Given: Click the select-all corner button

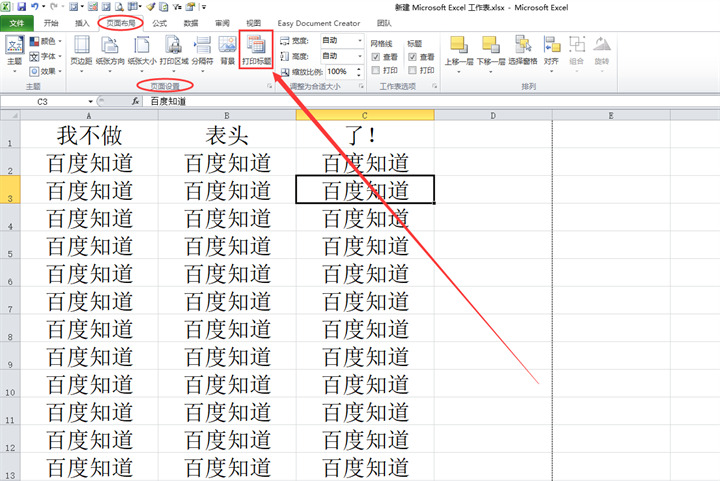Looking at the screenshot, I should coord(10,116).
